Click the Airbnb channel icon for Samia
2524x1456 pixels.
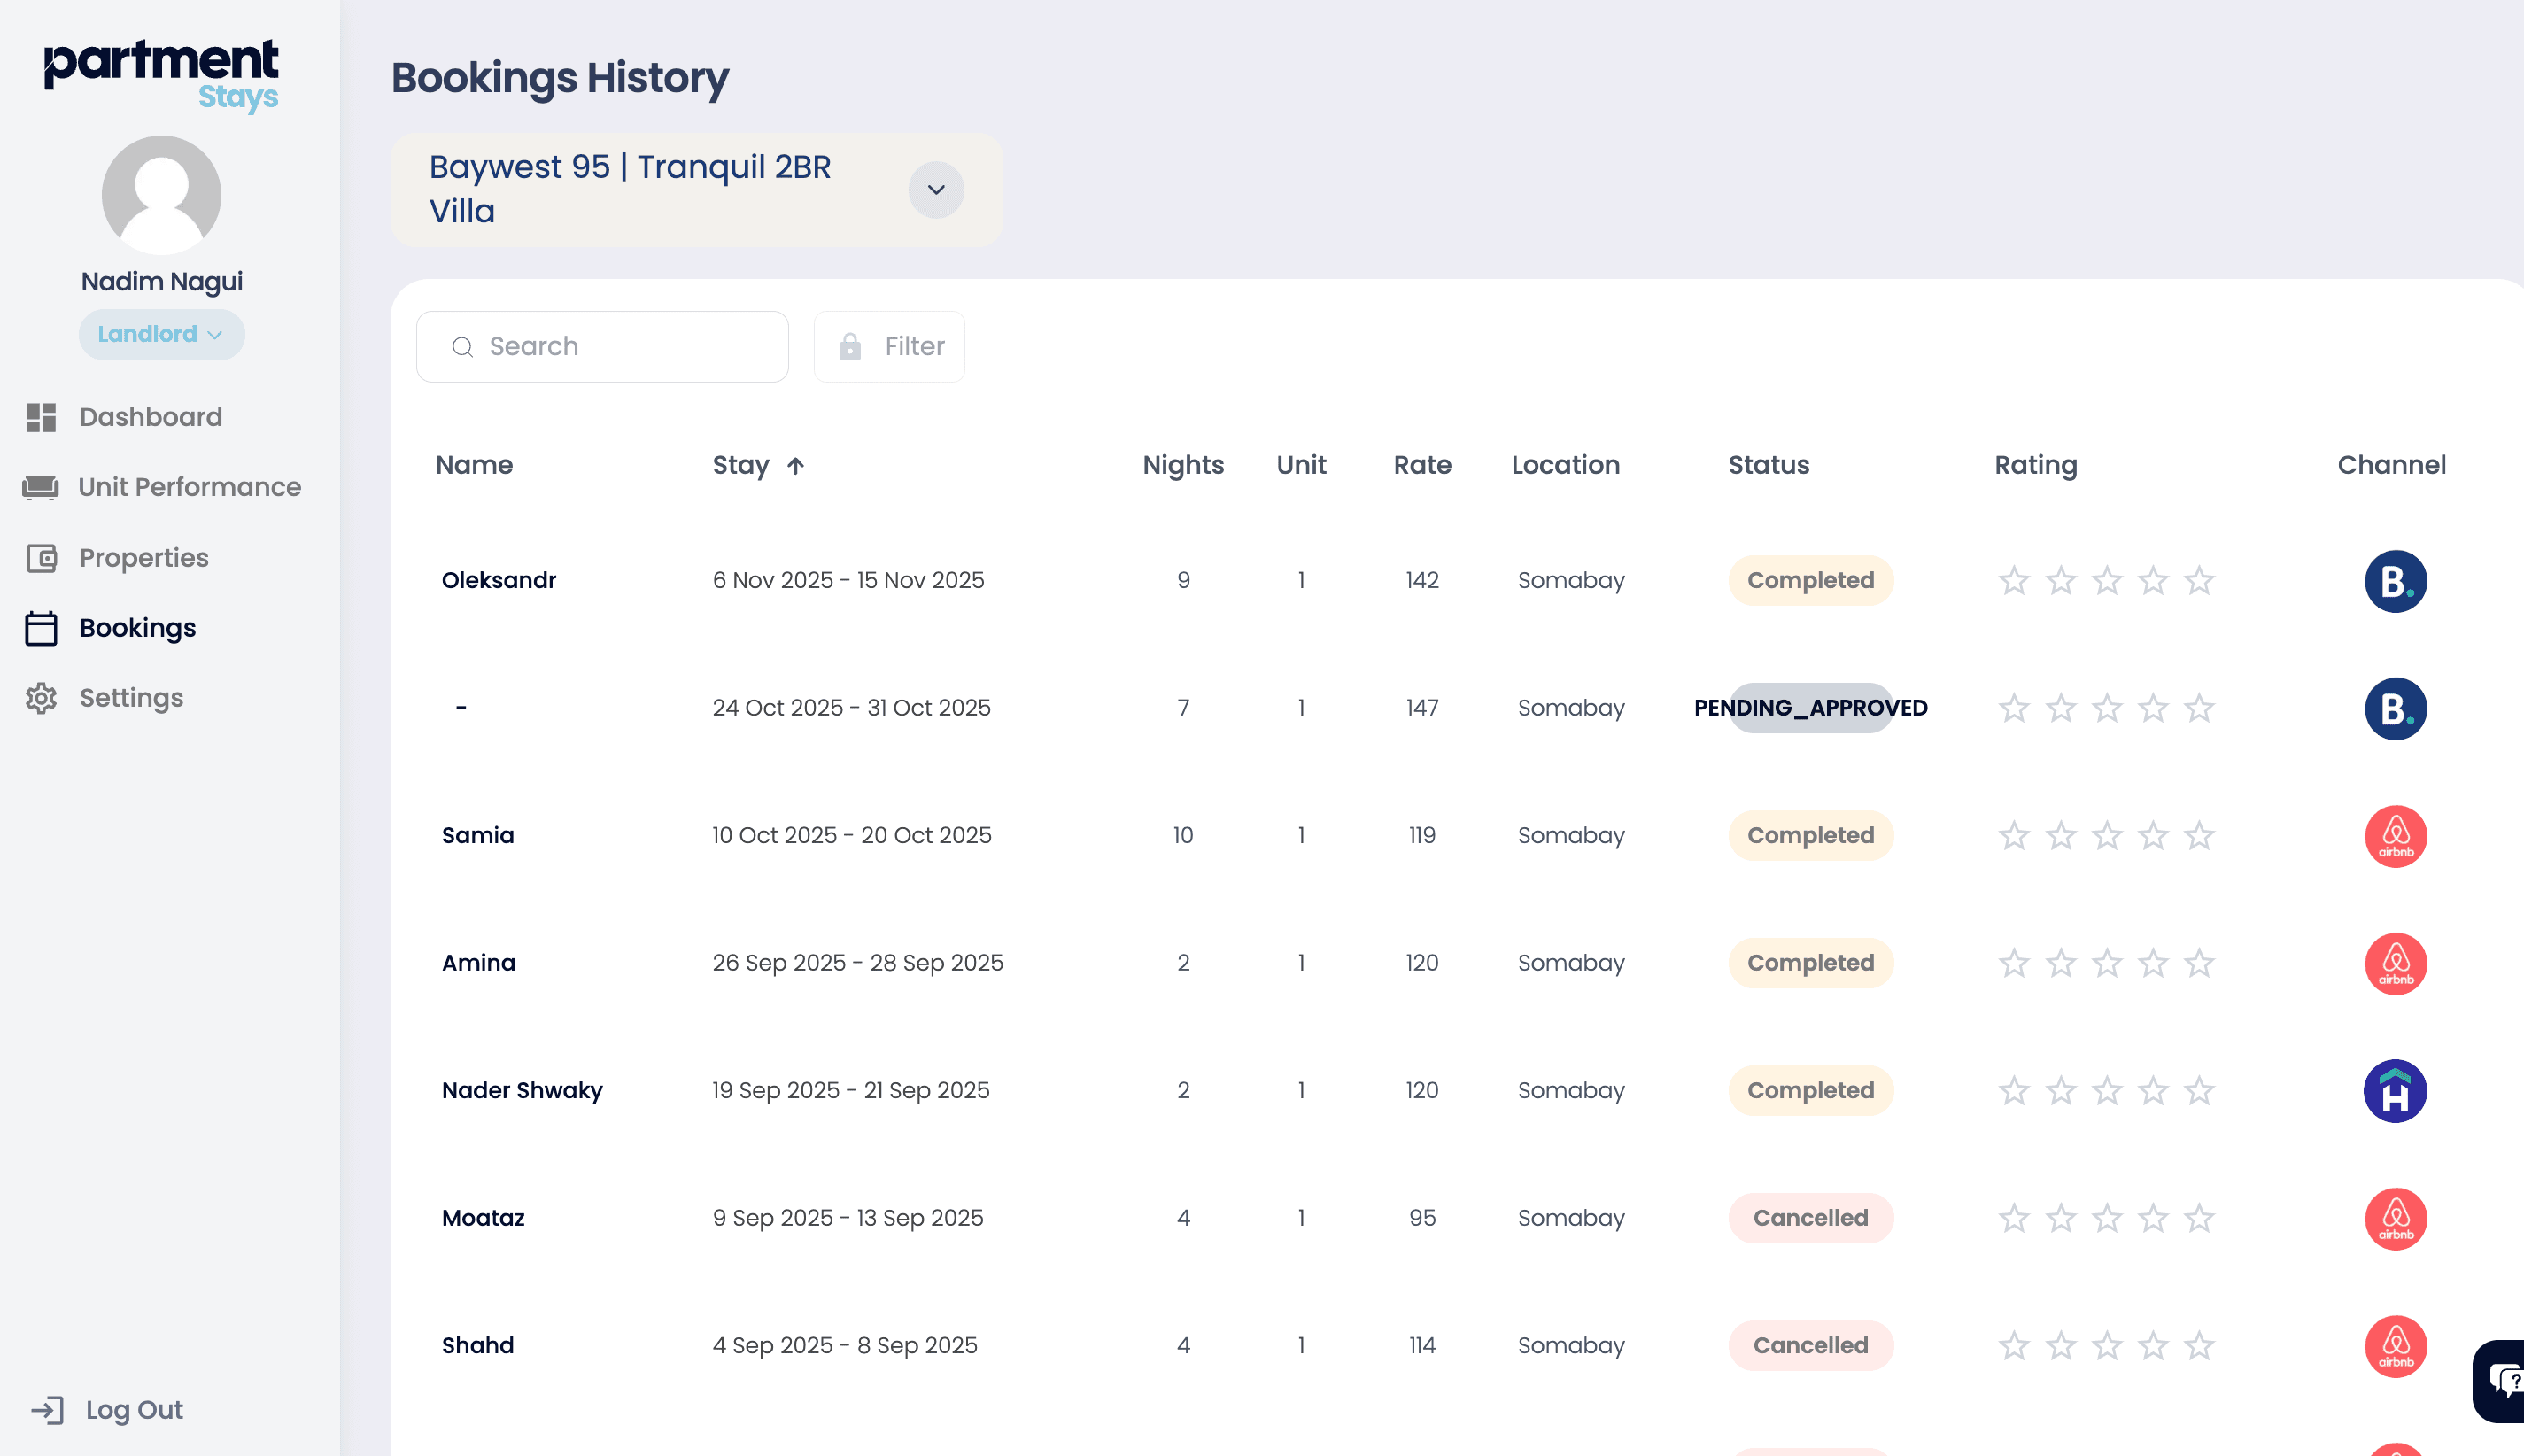click(x=2395, y=836)
